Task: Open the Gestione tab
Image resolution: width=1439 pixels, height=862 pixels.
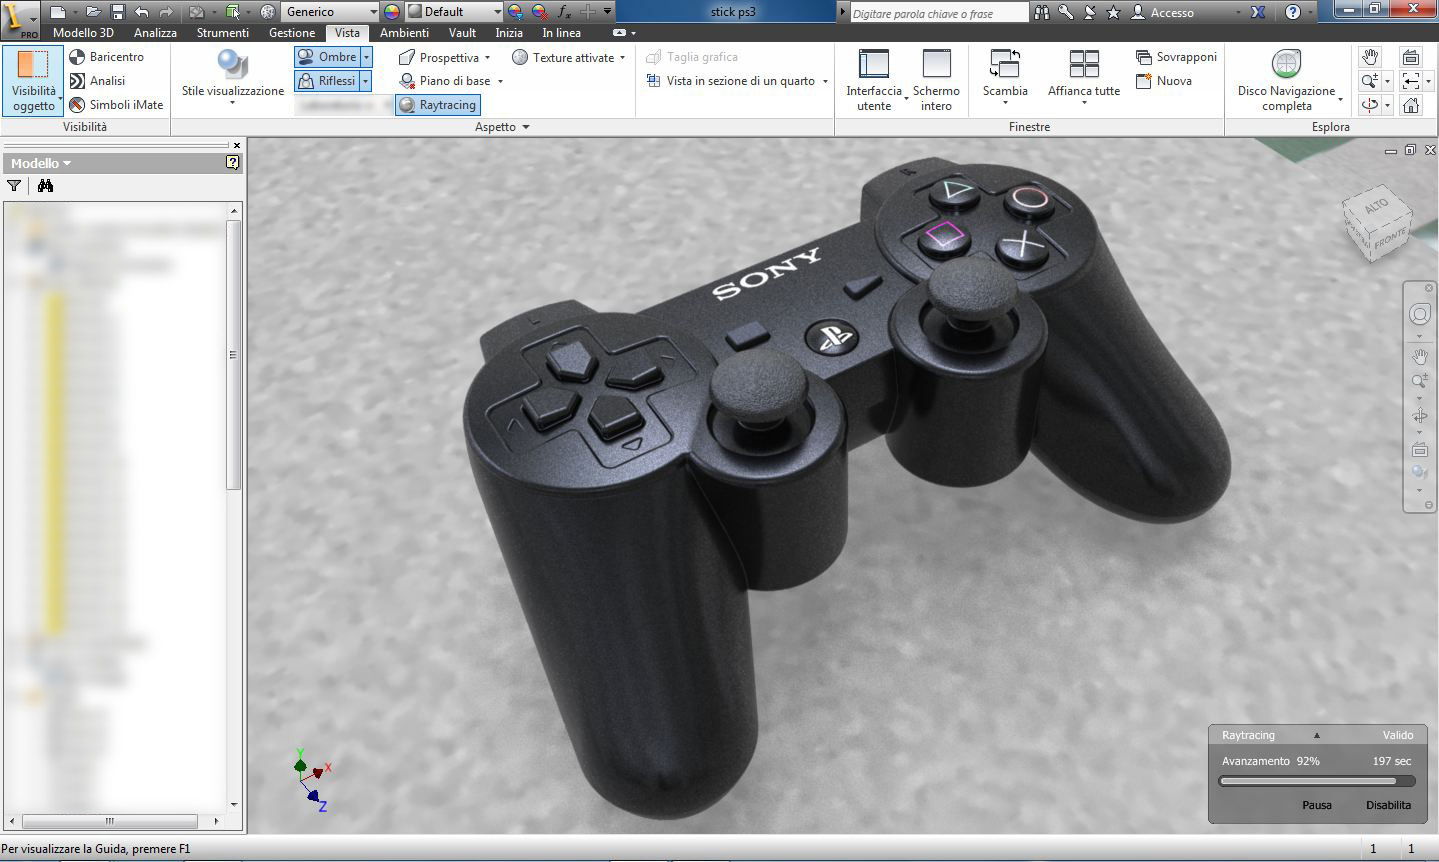Action: click(x=292, y=33)
